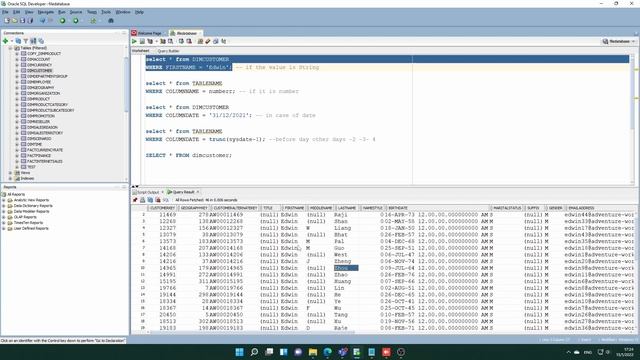Select the All Reports tree item

16,195
